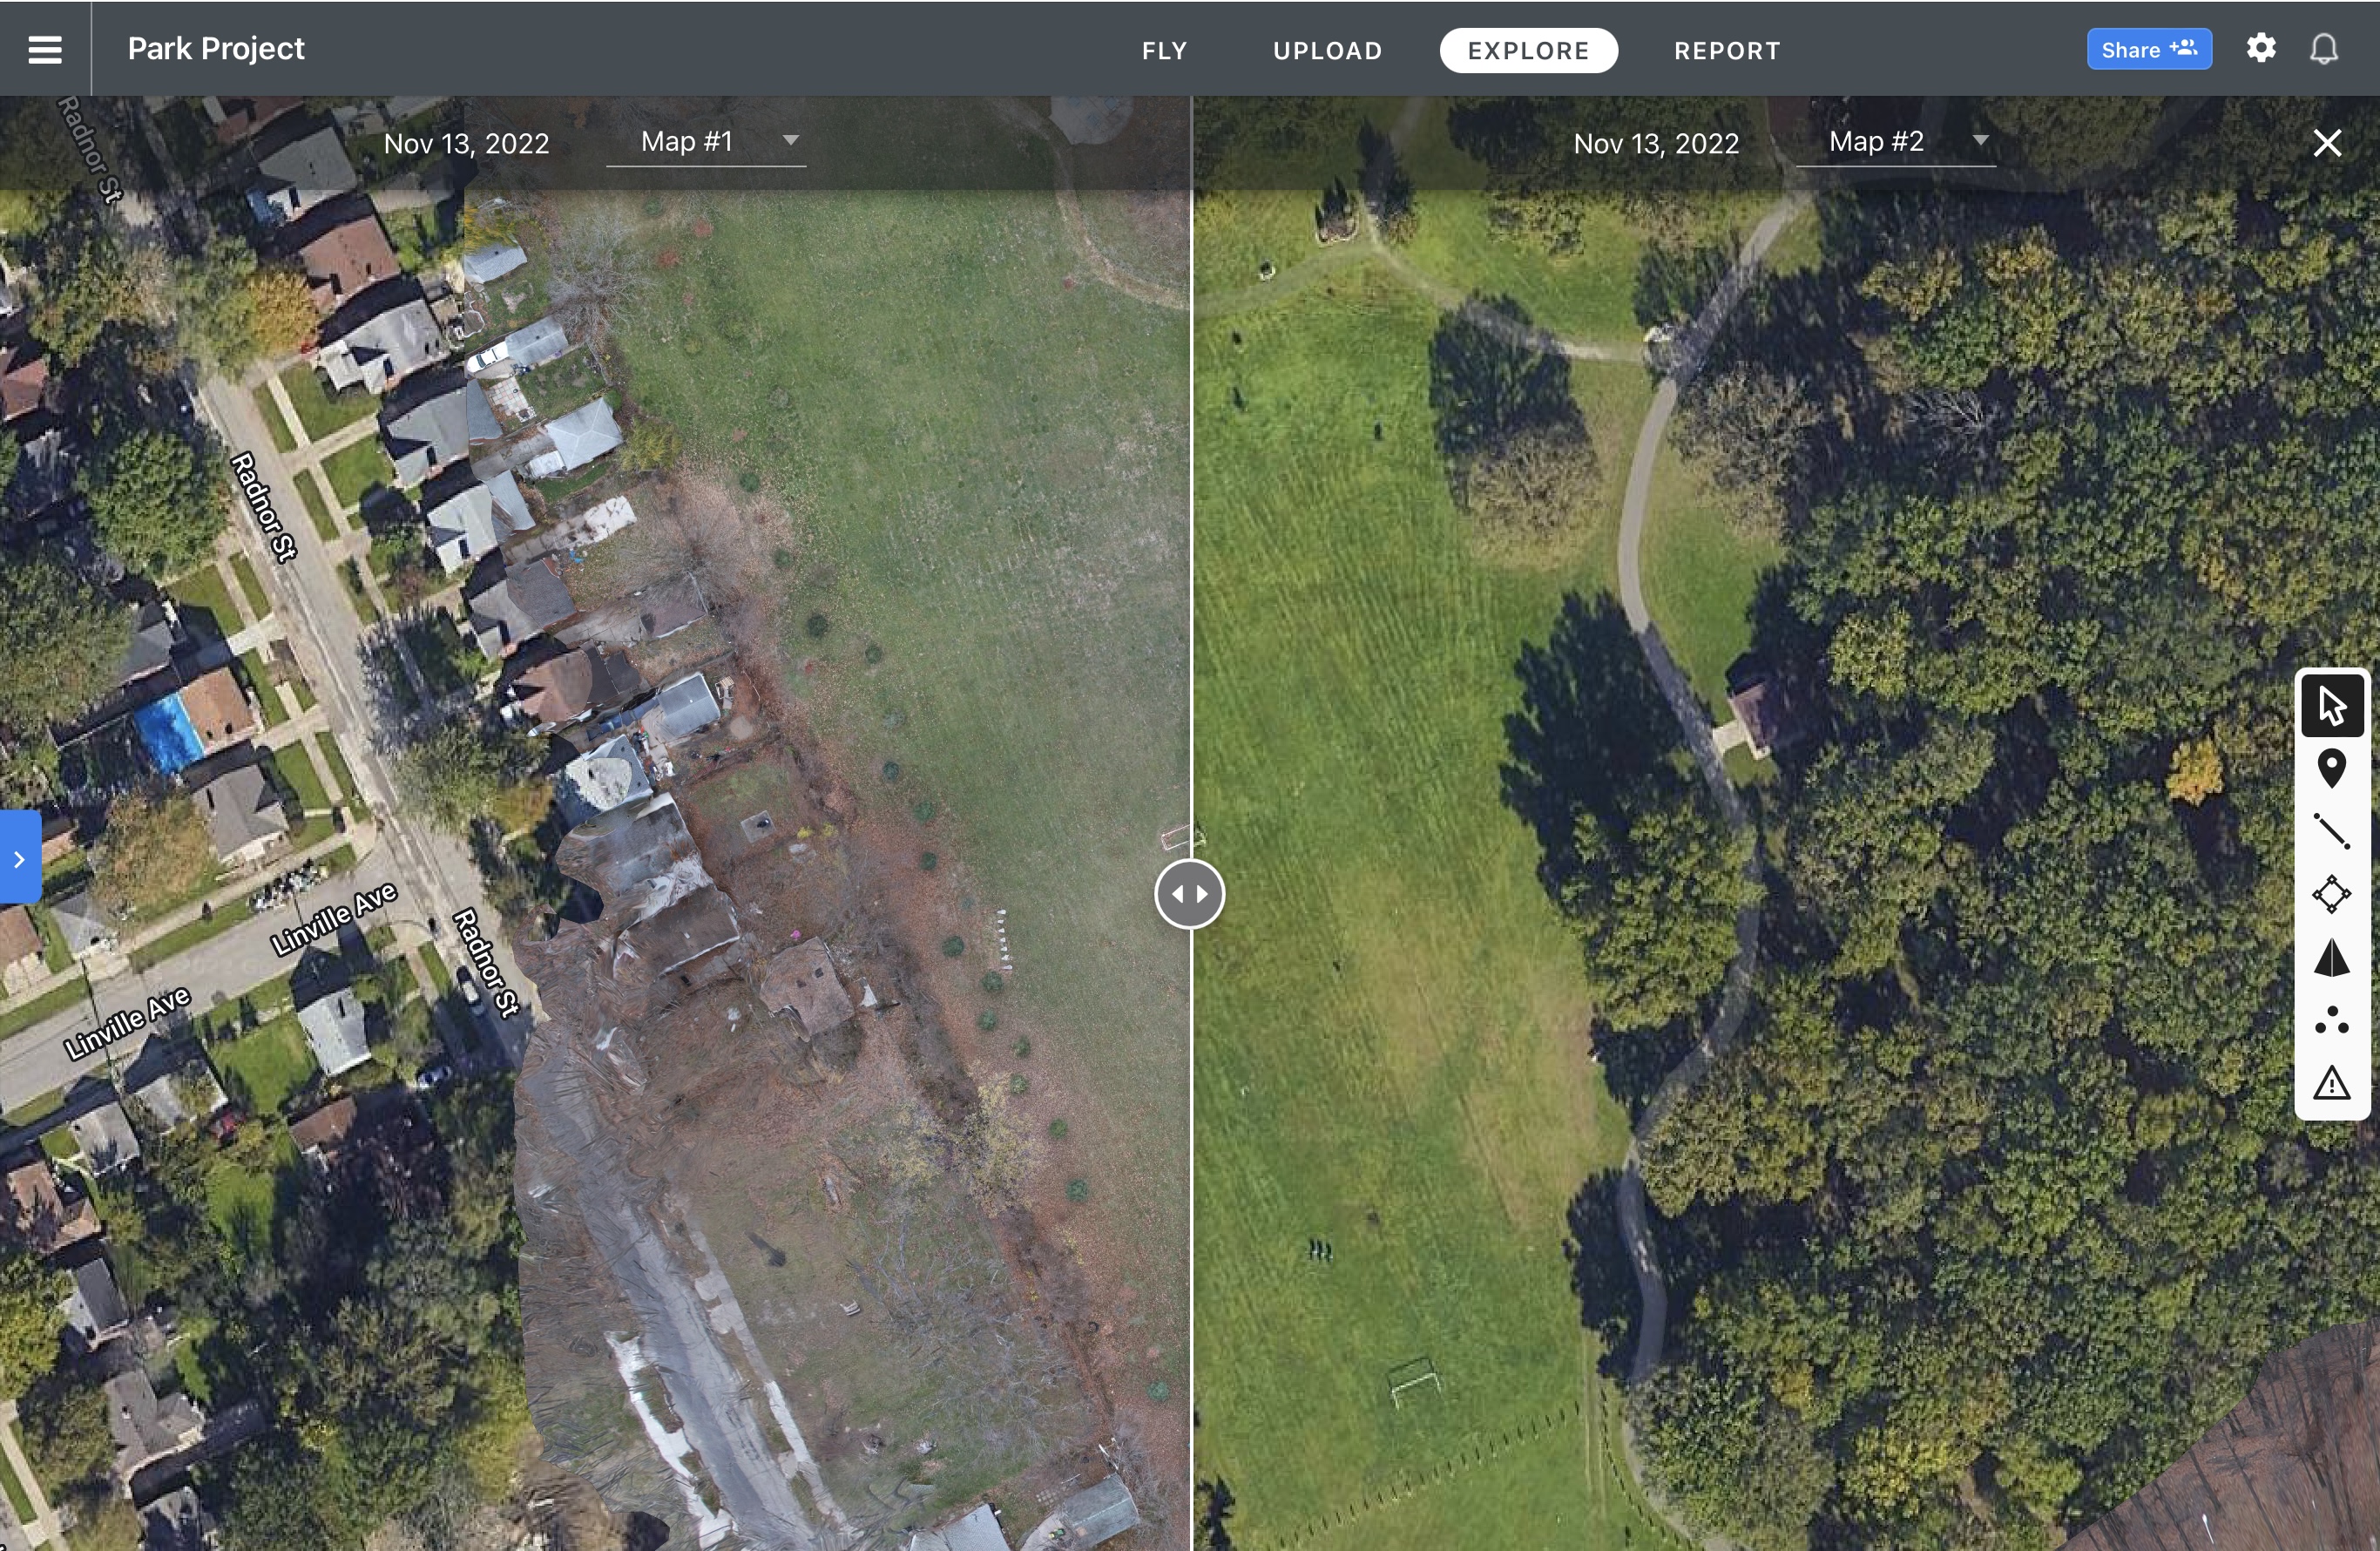Image resolution: width=2380 pixels, height=1551 pixels.
Task: Switch to the FLY tab
Action: point(1165,51)
